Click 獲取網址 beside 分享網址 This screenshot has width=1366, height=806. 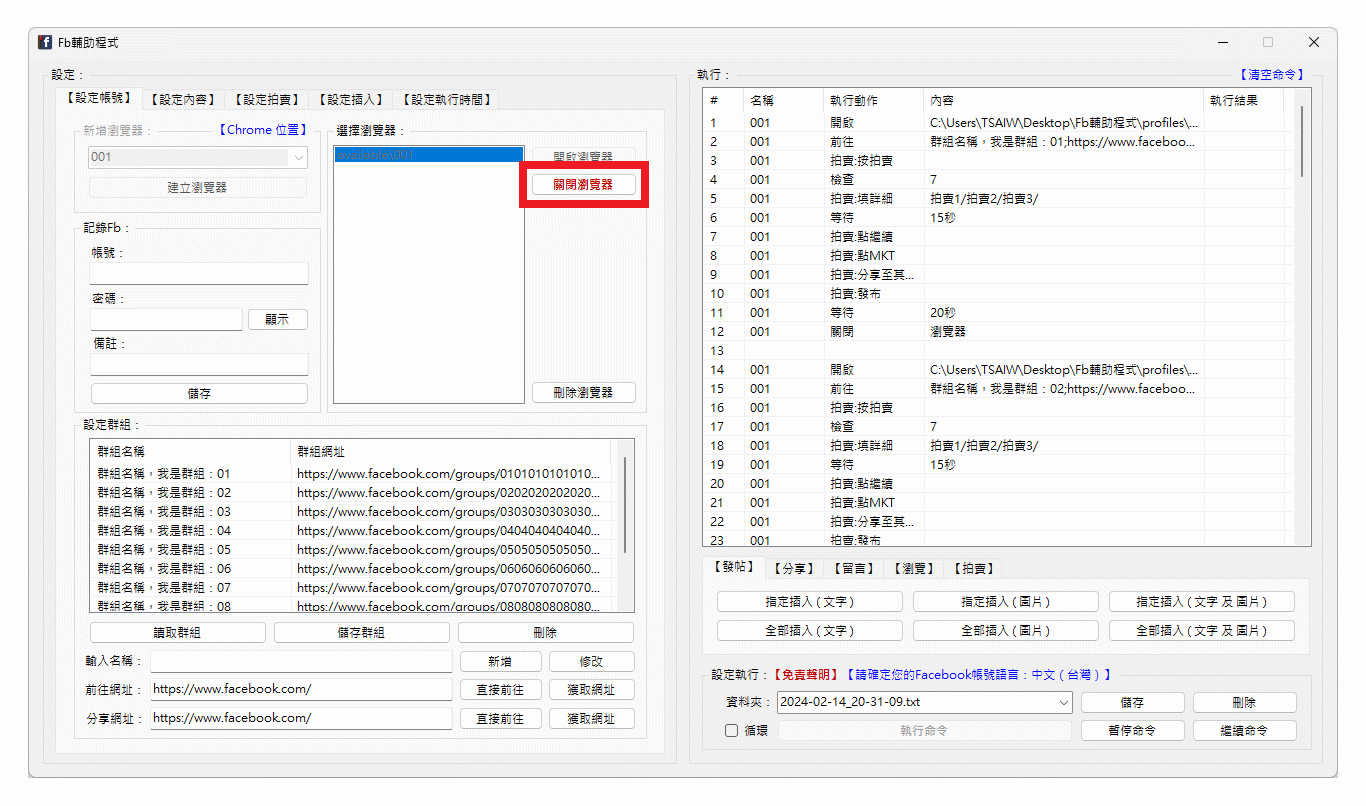click(x=591, y=718)
